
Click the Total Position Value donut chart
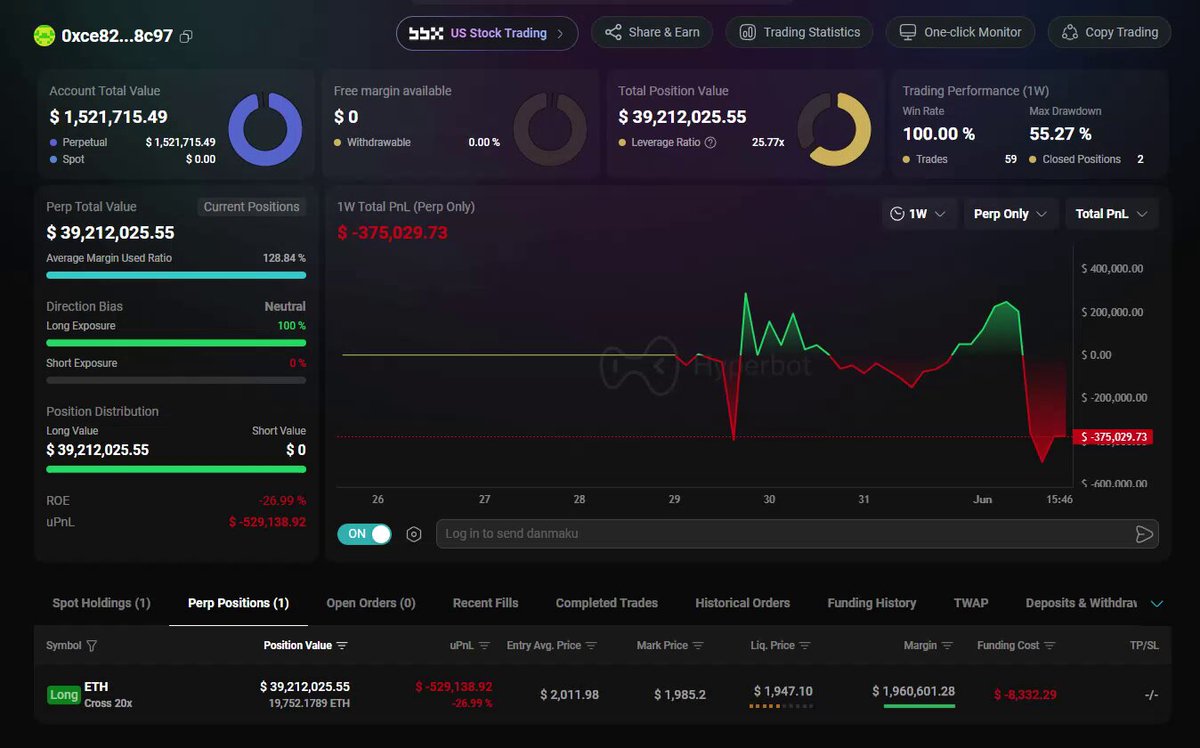coord(833,130)
